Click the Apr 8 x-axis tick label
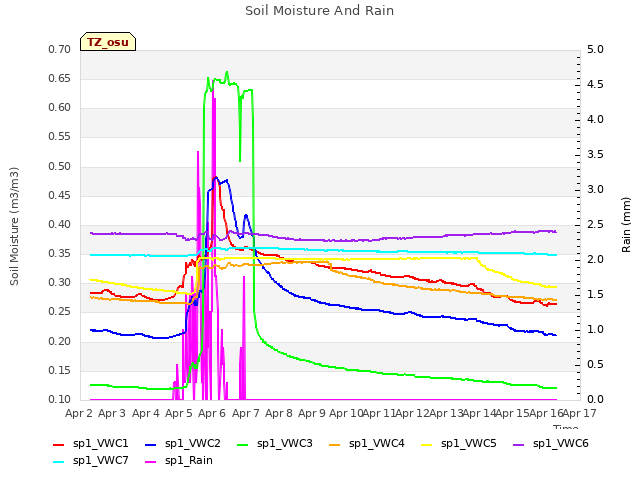Viewport: 640px width, 480px height. (x=279, y=413)
